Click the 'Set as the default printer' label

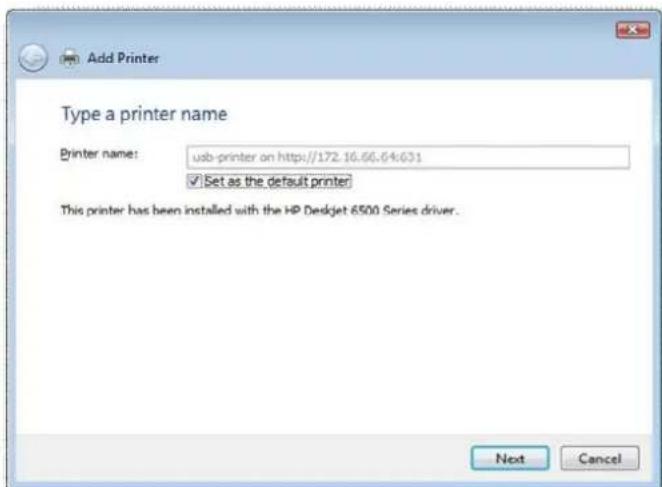pos(277,181)
